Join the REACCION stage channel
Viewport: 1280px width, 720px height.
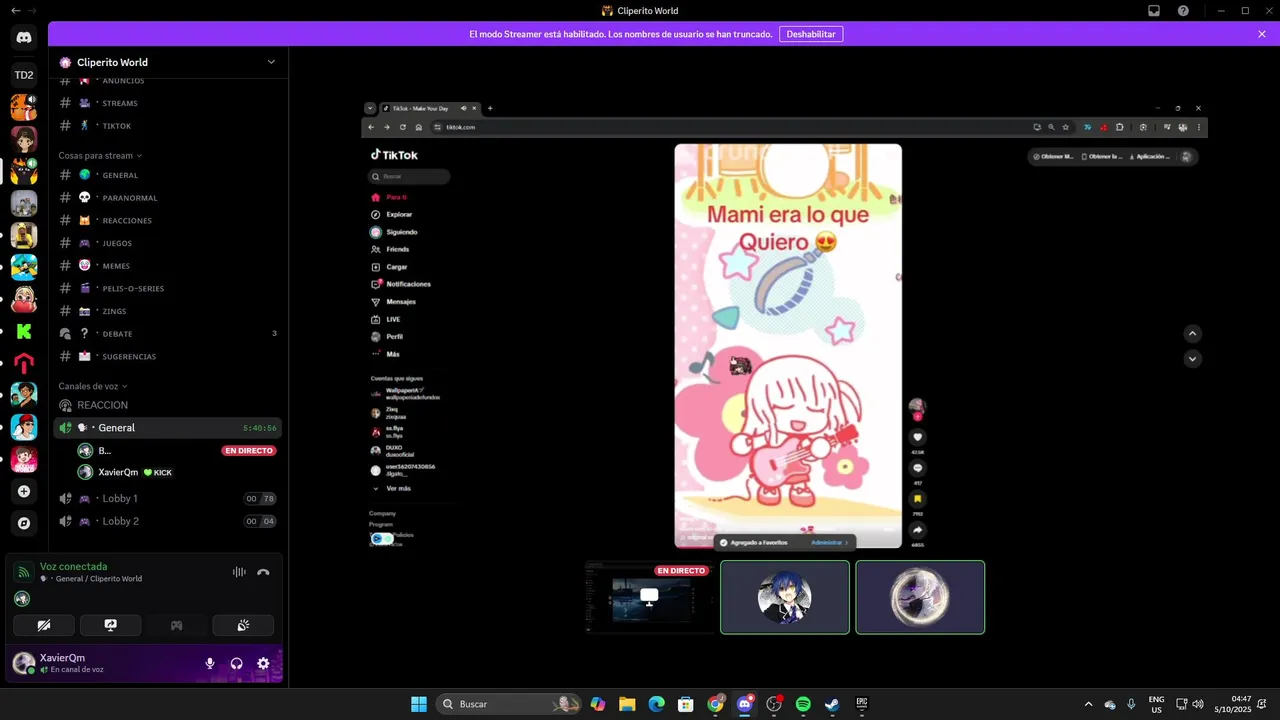(x=167, y=405)
